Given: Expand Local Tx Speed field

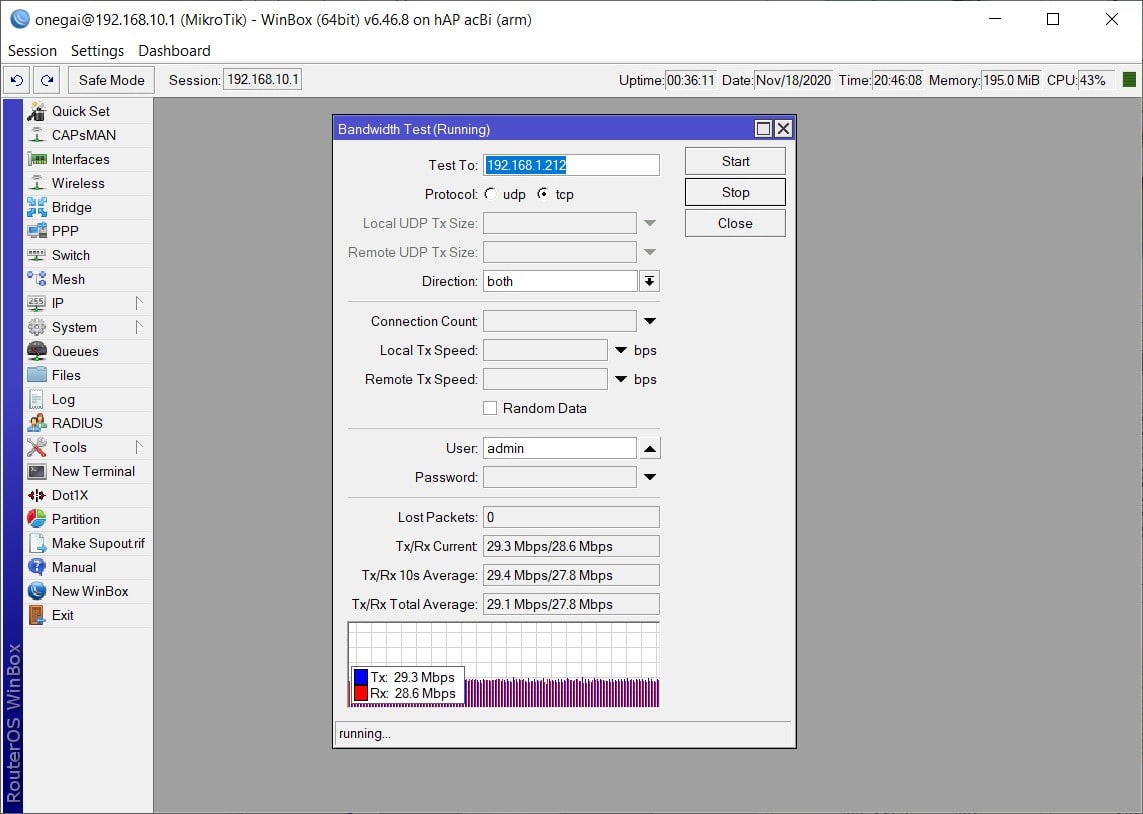Looking at the screenshot, I should click(621, 351).
